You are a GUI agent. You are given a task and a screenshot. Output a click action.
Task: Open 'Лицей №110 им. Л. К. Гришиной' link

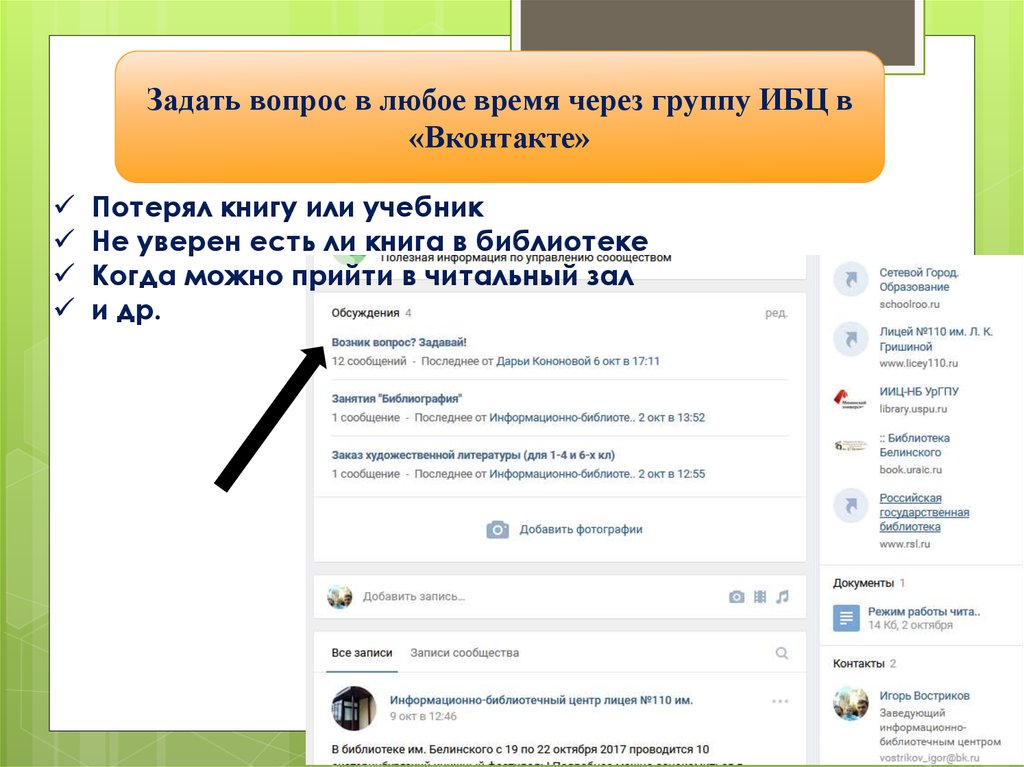pyautogui.click(x=935, y=339)
